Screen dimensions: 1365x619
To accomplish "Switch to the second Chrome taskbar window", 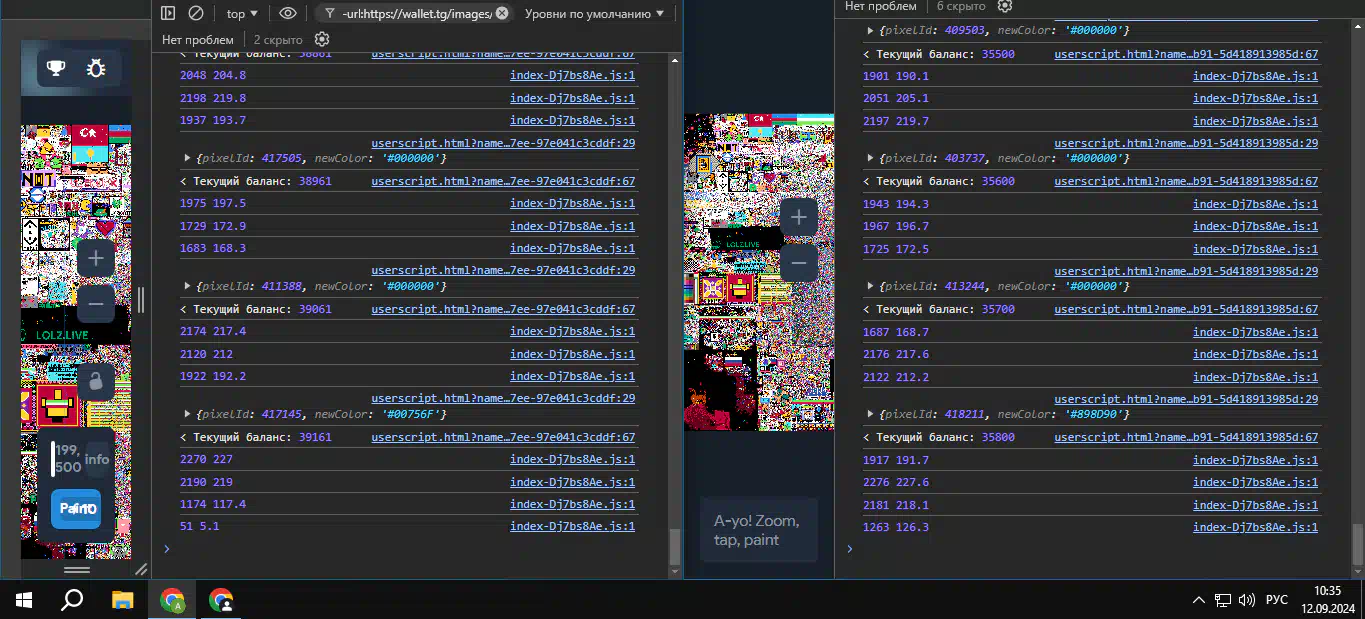I will click(x=221, y=600).
